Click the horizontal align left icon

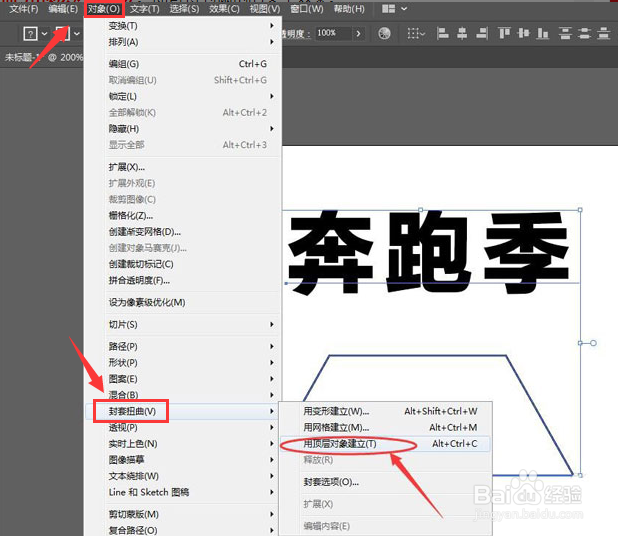(443, 34)
